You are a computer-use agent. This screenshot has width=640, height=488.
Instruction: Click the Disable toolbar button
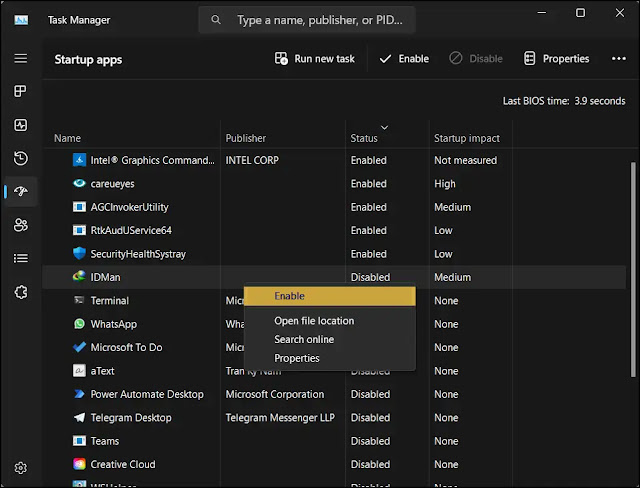(x=476, y=59)
